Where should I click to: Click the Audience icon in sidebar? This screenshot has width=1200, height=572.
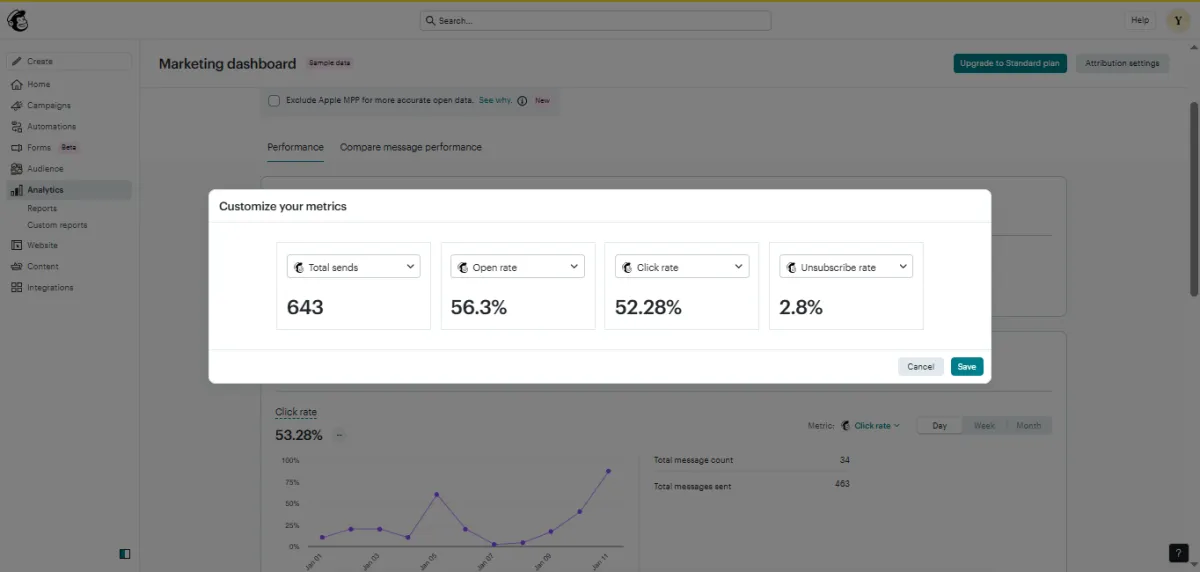[x=17, y=168]
